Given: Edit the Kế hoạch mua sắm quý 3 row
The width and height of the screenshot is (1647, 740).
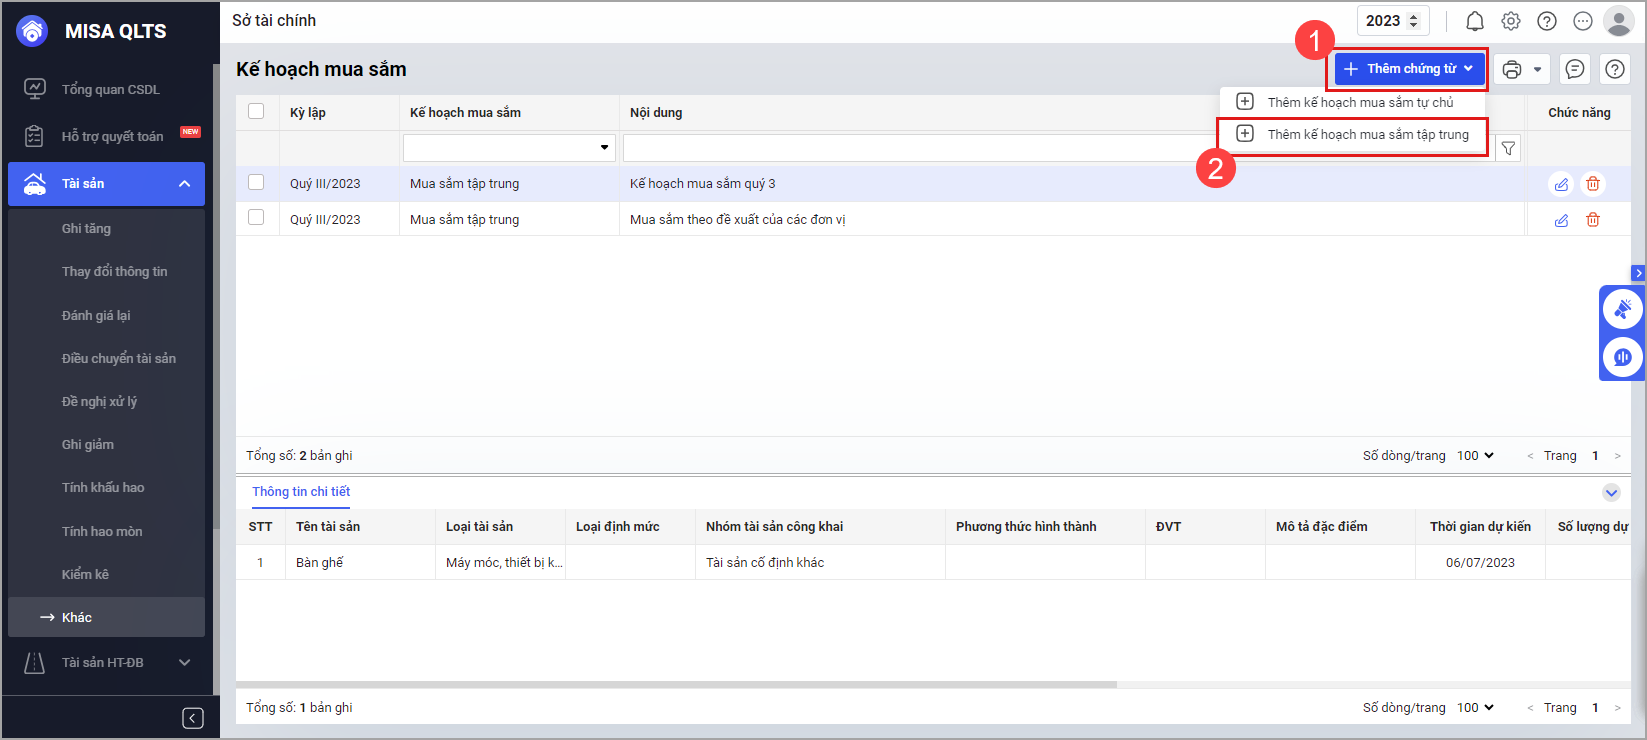Looking at the screenshot, I should click(1561, 184).
